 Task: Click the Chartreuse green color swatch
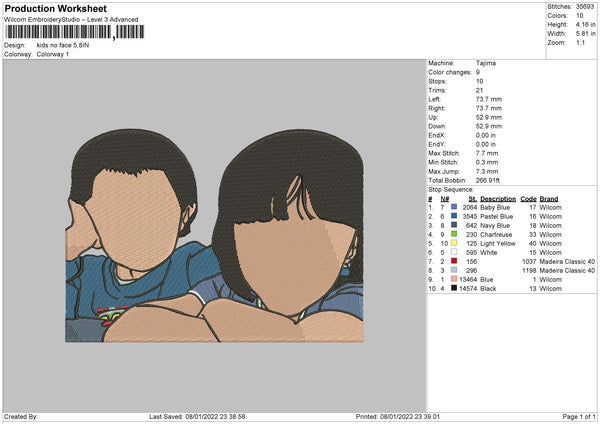tap(454, 234)
